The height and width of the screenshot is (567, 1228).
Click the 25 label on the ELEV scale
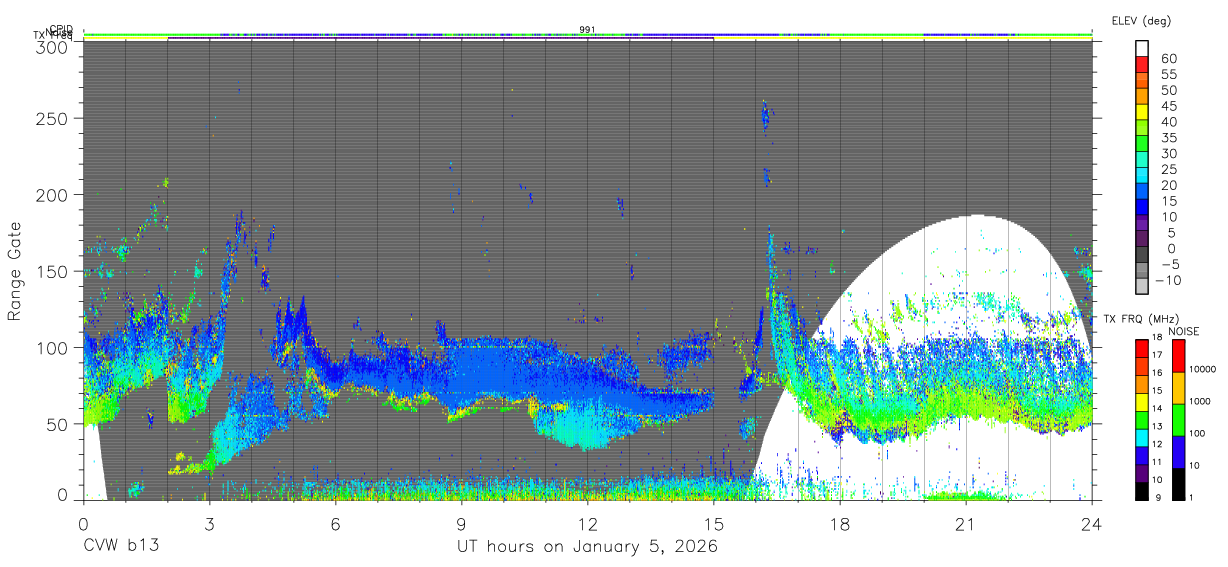coord(1168,169)
